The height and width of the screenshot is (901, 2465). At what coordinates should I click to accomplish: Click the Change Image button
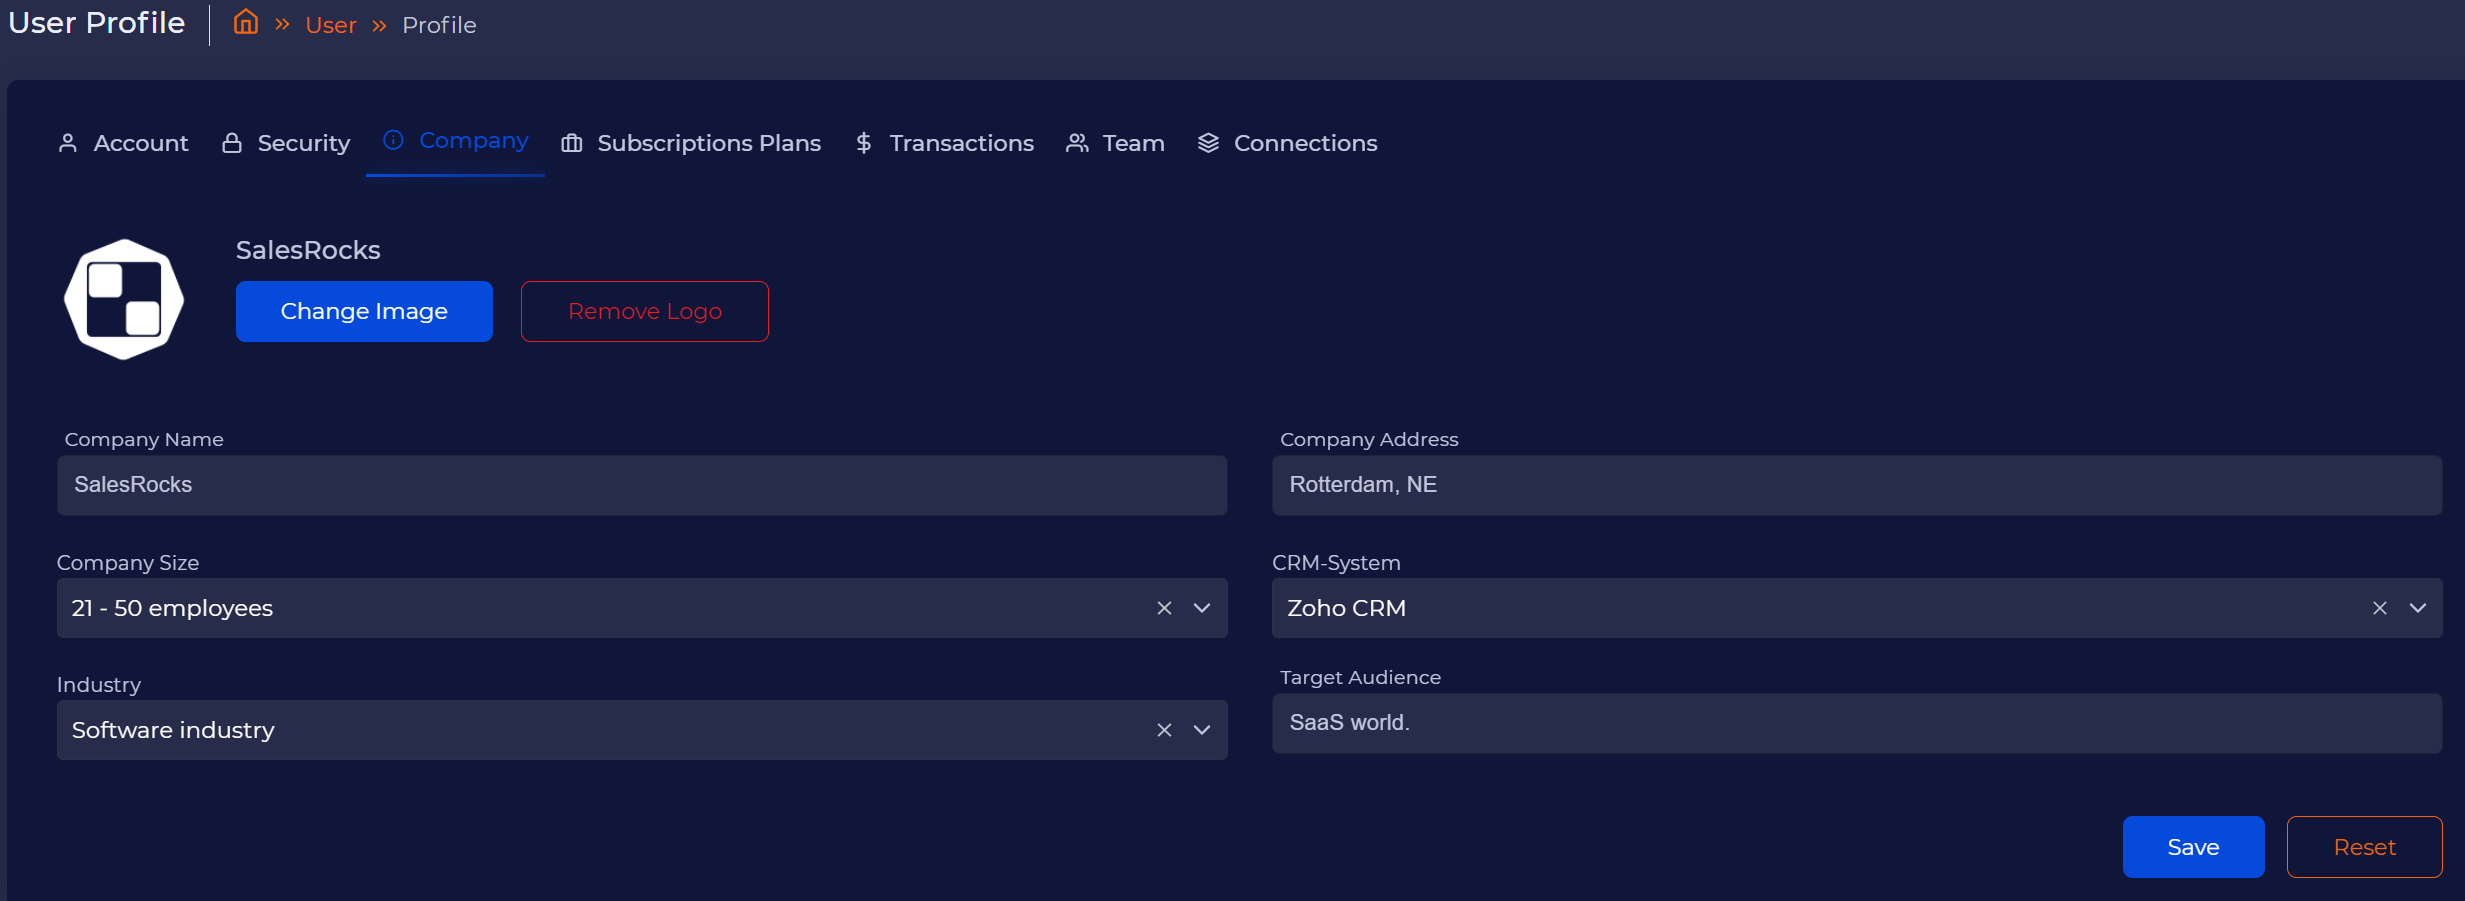tap(364, 311)
